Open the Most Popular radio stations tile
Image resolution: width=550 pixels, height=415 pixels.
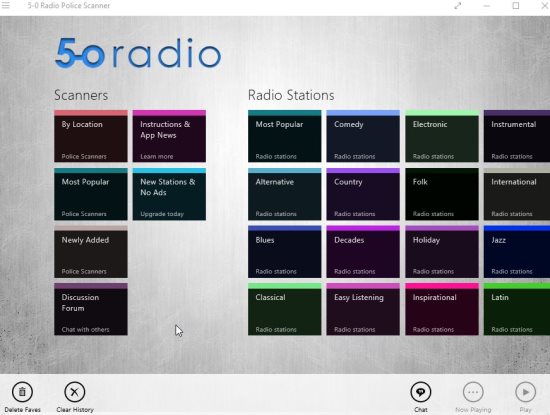[x=284, y=136]
